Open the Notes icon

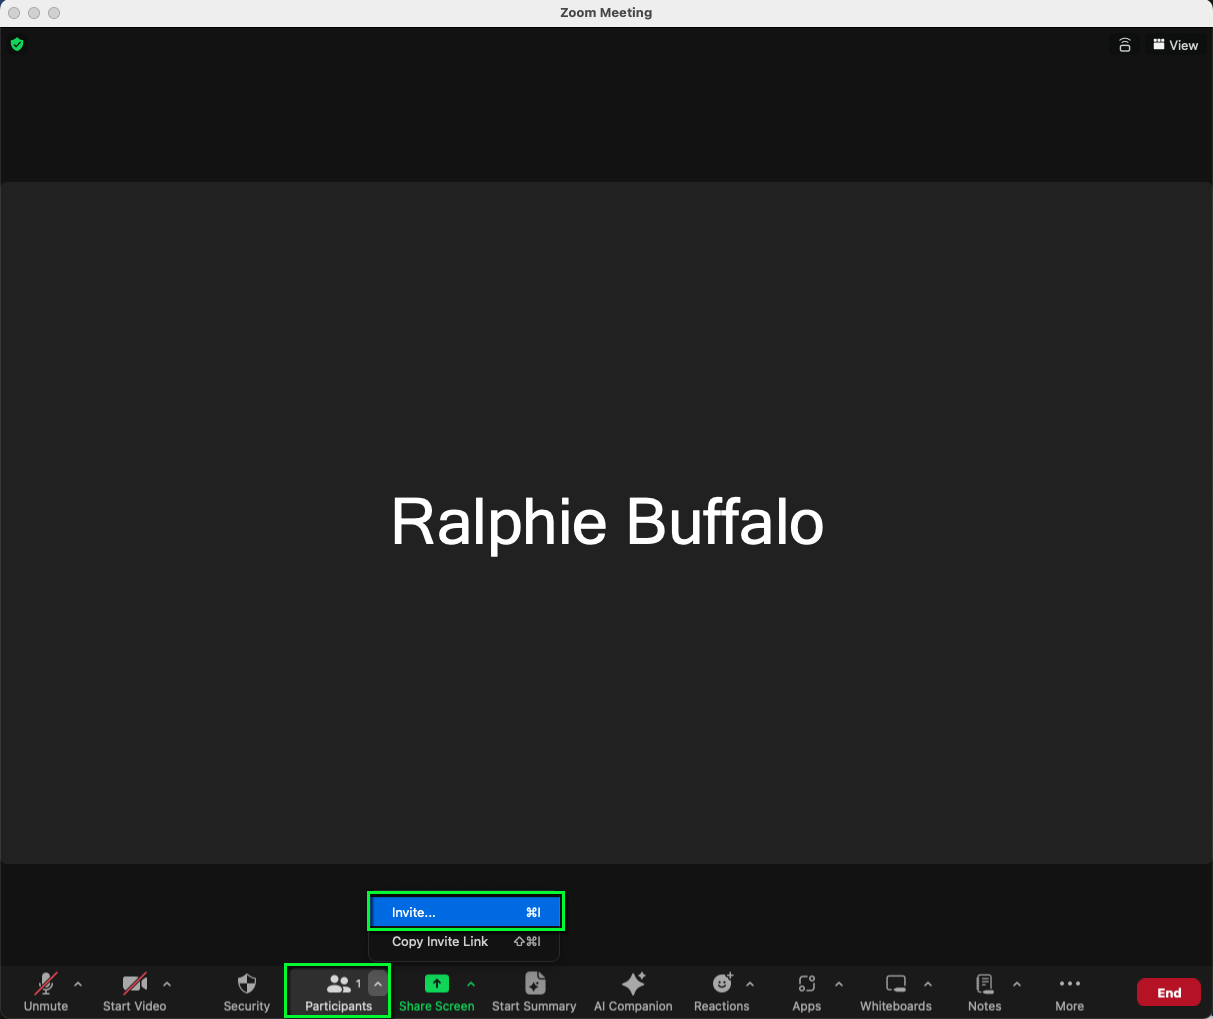click(x=984, y=984)
